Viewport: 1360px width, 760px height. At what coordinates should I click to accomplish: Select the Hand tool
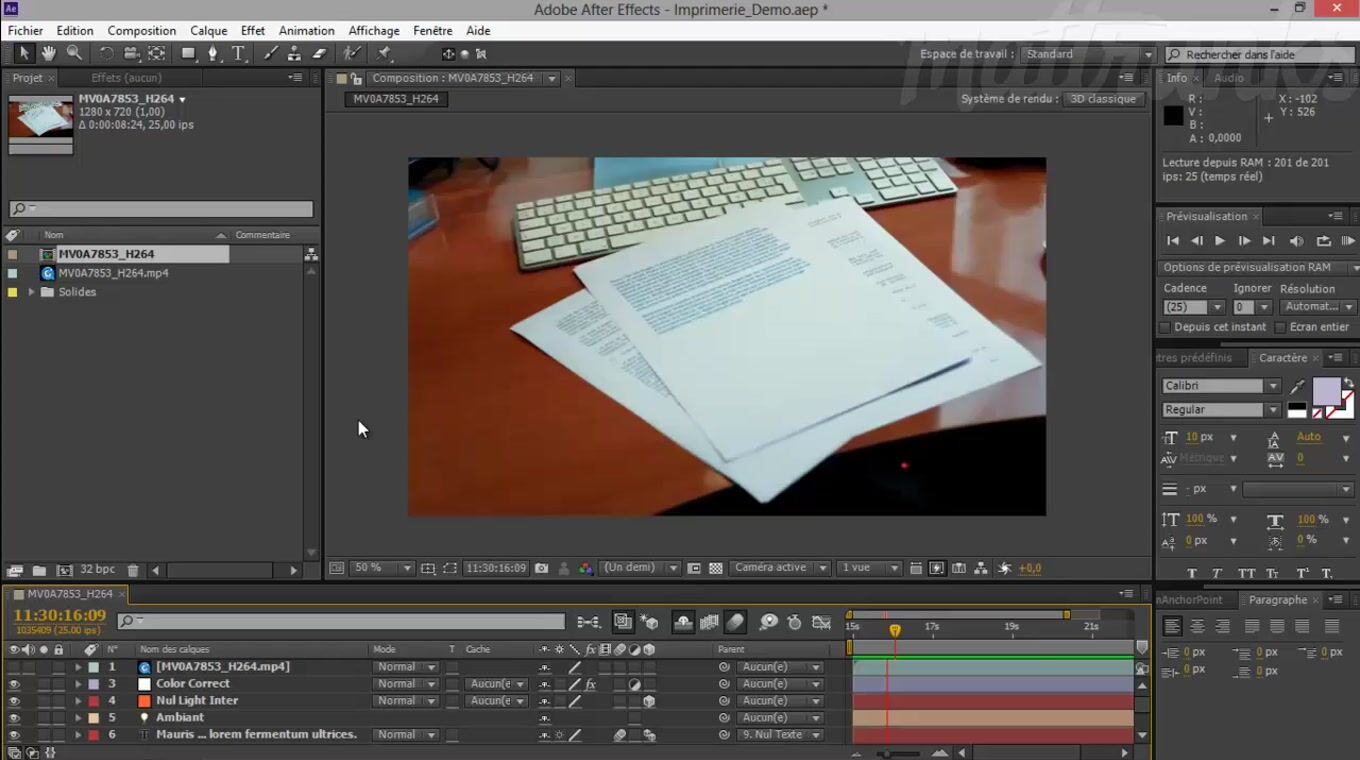click(48, 54)
